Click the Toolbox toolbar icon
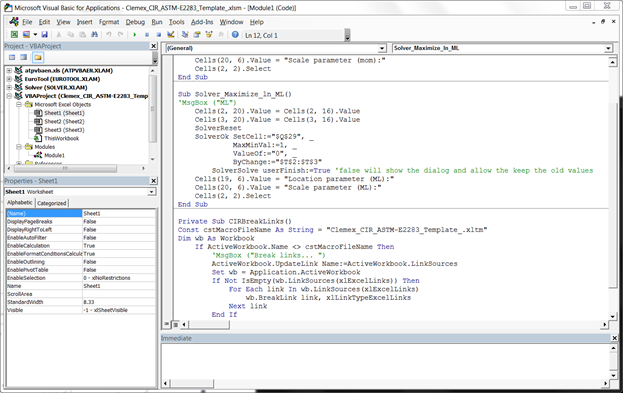This screenshot has height=393, width=623. click(221, 35)
